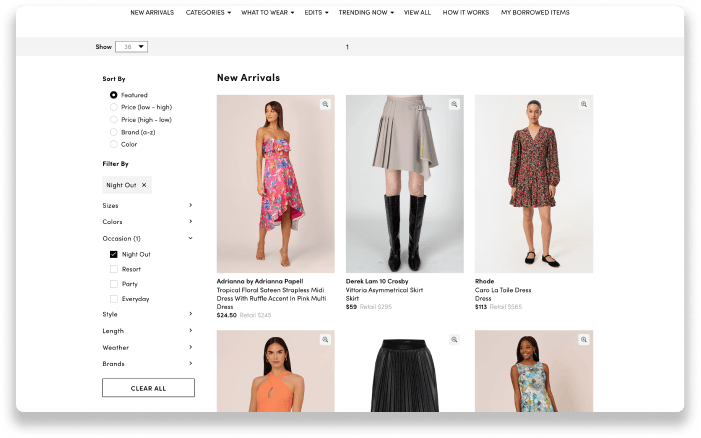Image resolution: width=701 pixels, height=438 pixels.
Task: Expand the Length filter
Action: coord(148,331)
